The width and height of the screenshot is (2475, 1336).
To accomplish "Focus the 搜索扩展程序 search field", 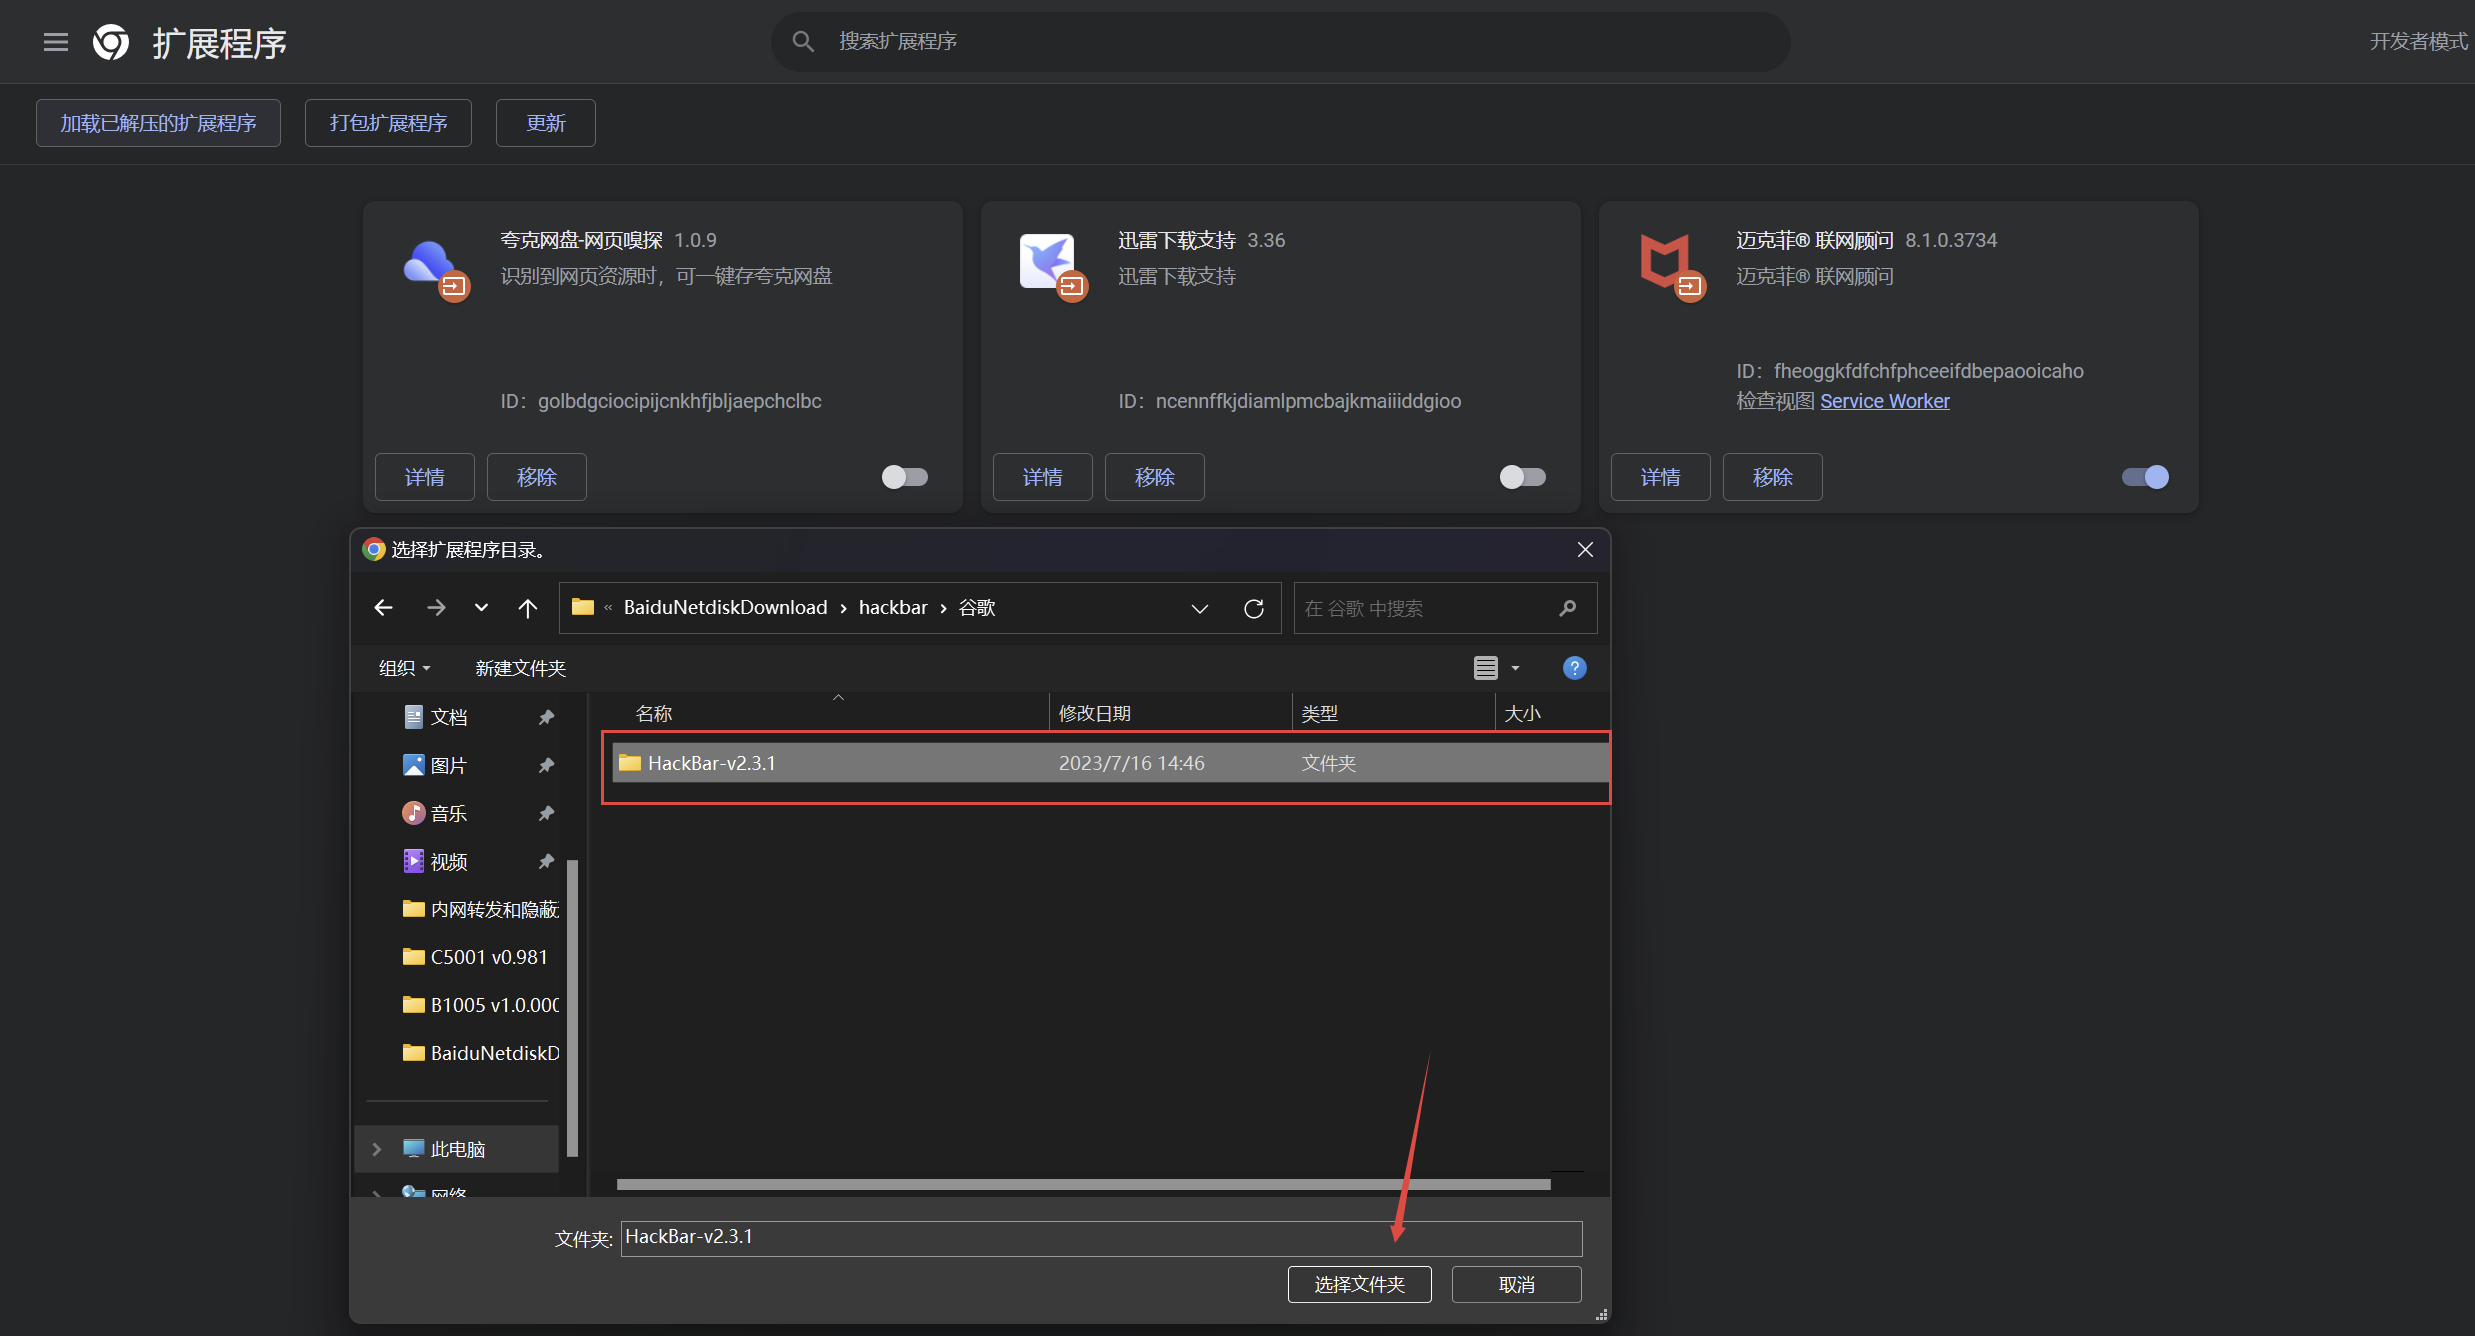I will pyautogui.click(x=1281, y=41).
